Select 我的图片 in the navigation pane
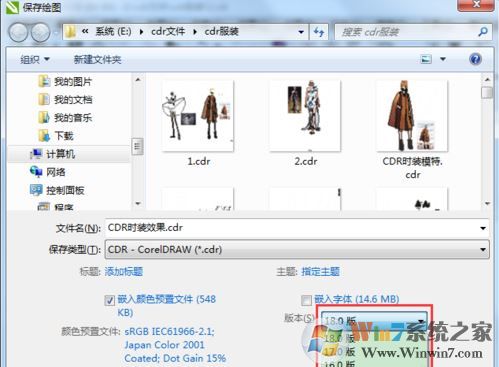Image resolution: width=499 pixels, height=367 pixels. pyautogui.click(x=73, y=81)
